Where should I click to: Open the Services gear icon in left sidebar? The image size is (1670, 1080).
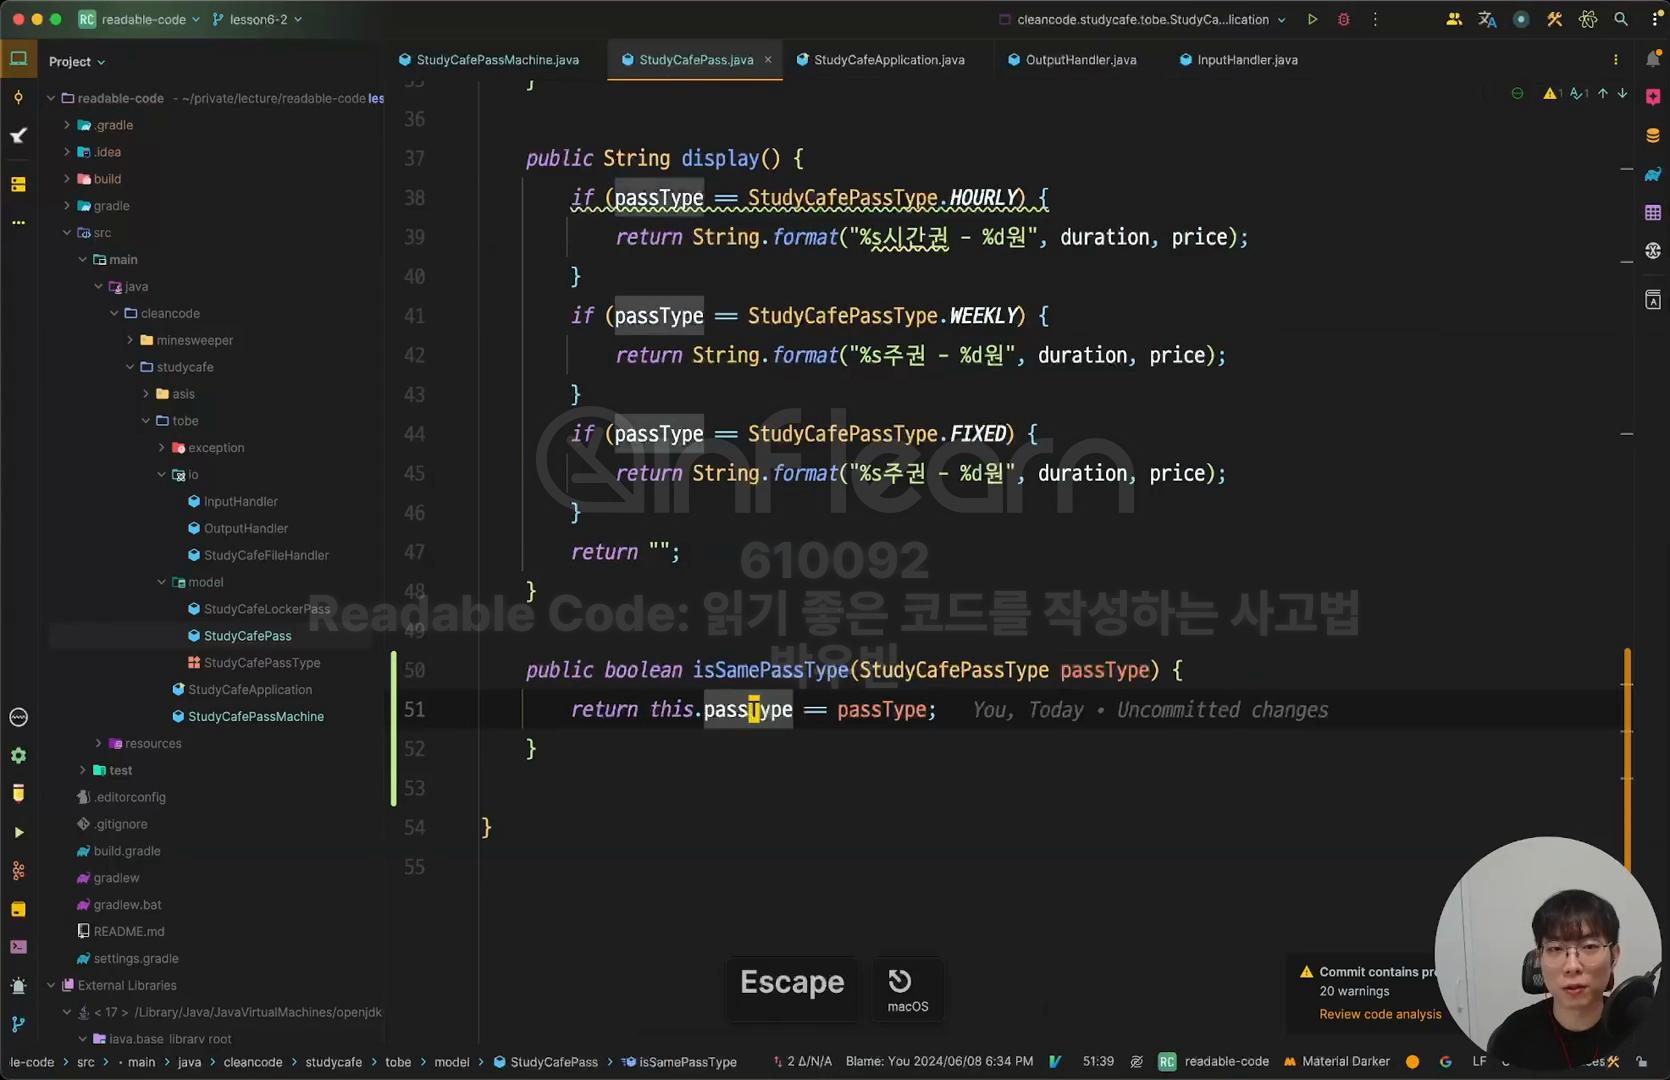18,755
